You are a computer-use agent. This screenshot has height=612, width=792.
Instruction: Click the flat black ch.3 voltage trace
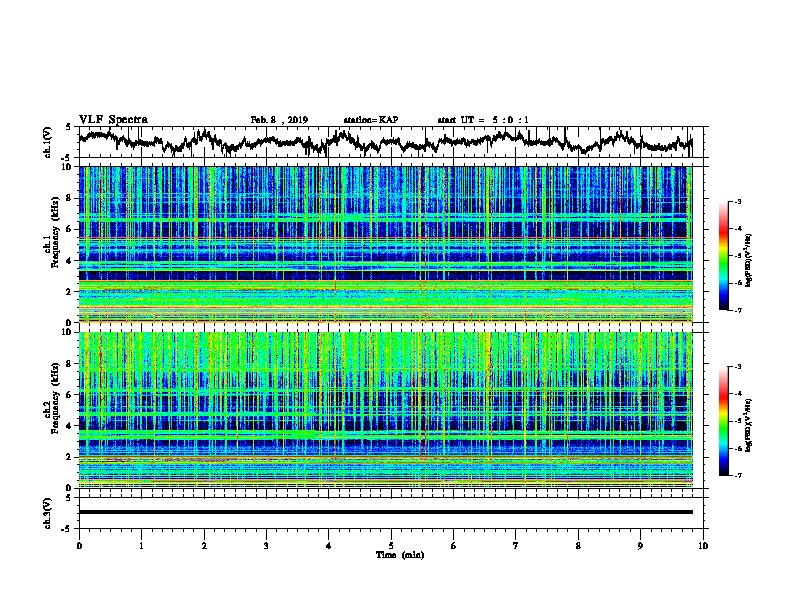tap(385, 512)
